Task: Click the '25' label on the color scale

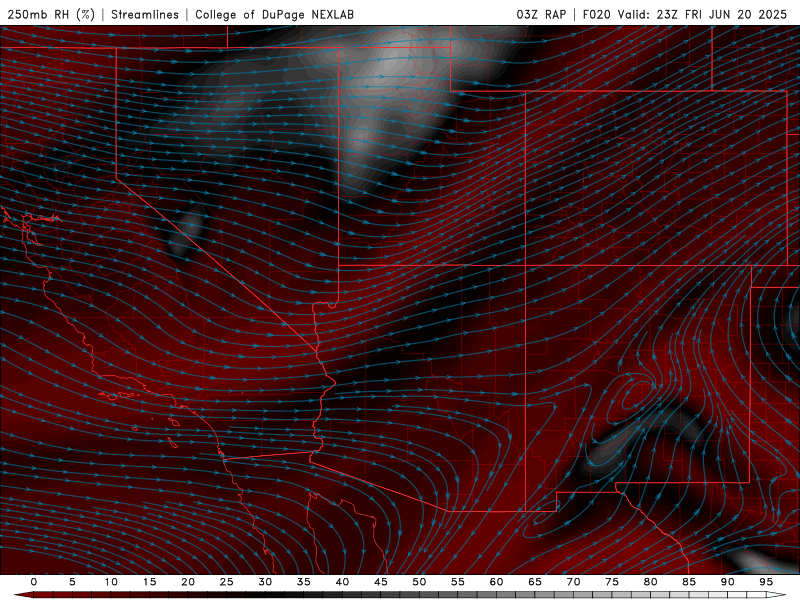Action: (x=227, y=582)
